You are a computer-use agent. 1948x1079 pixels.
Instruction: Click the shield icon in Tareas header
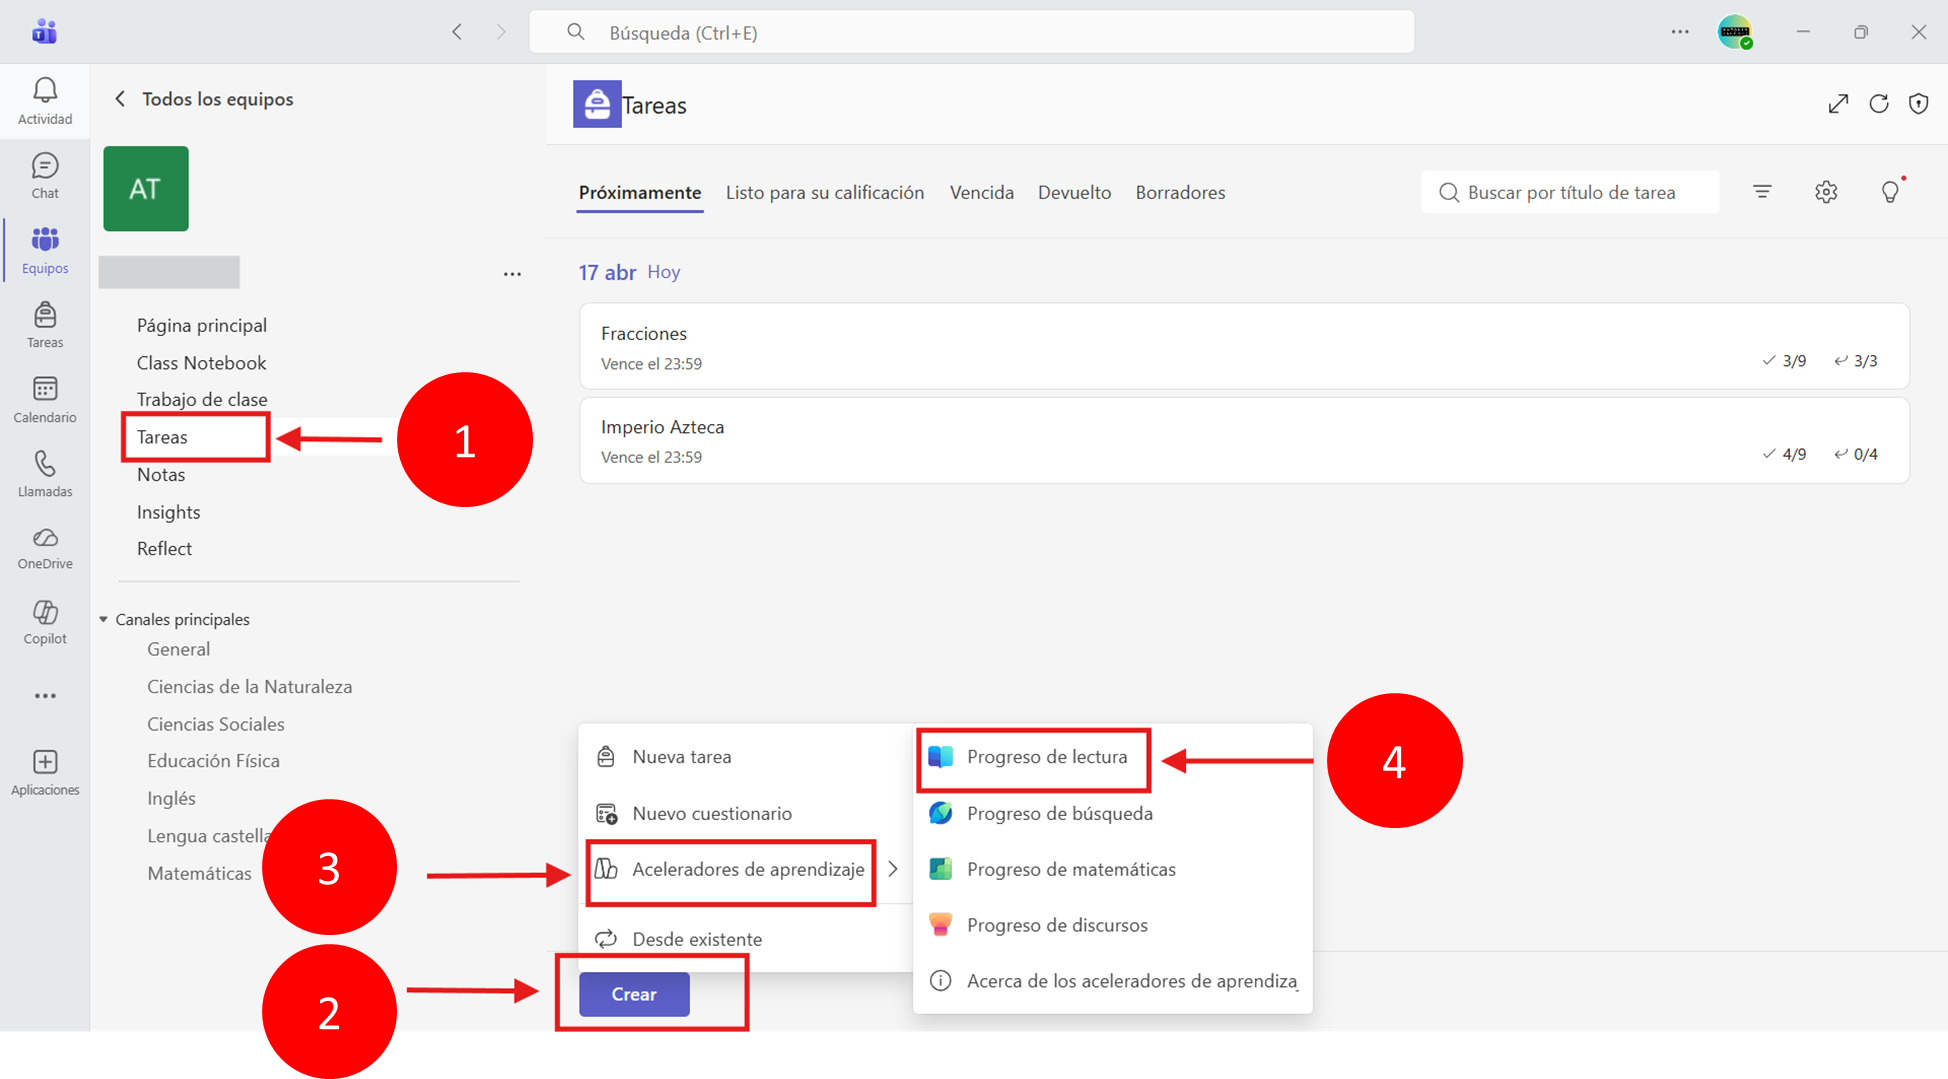point(1918,104)
